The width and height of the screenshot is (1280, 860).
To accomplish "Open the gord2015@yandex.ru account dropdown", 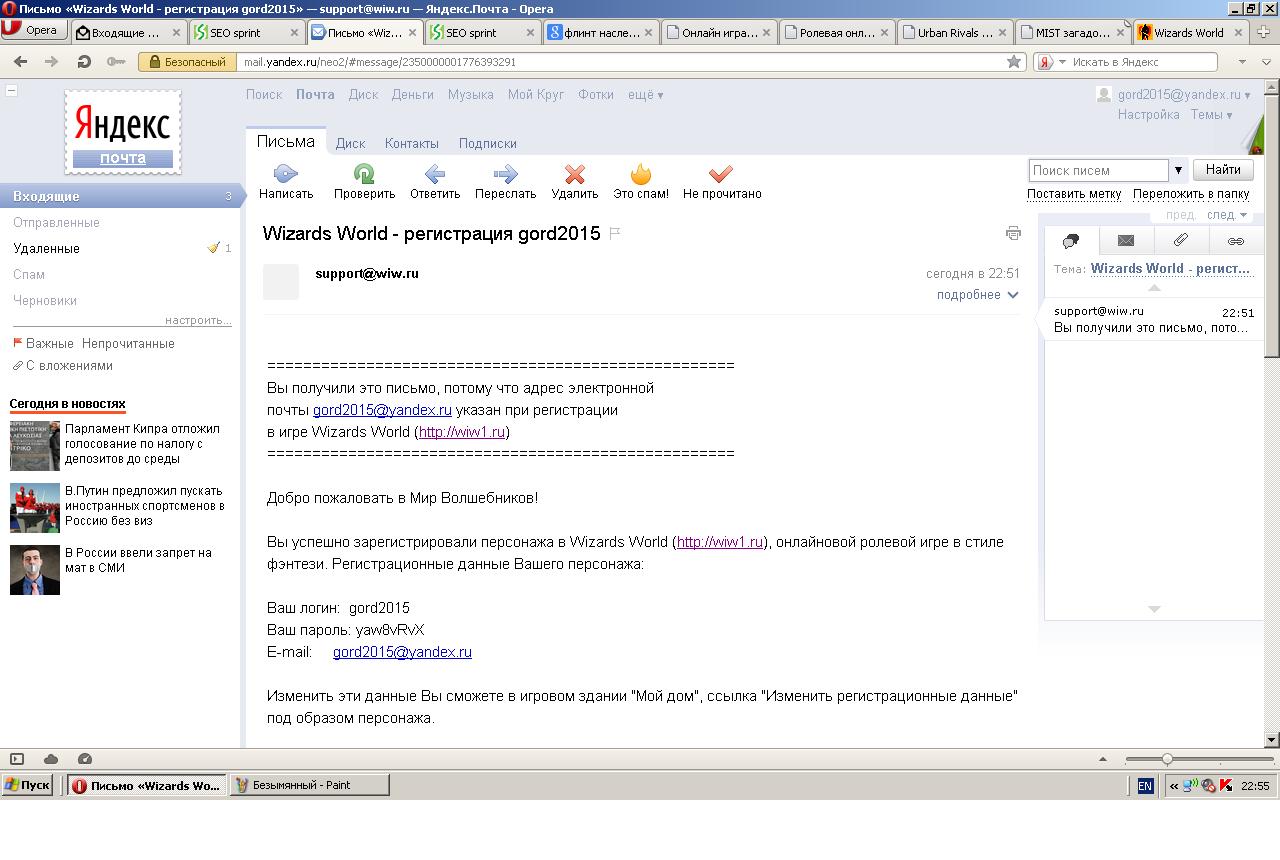I will [x=1184, y=95].
